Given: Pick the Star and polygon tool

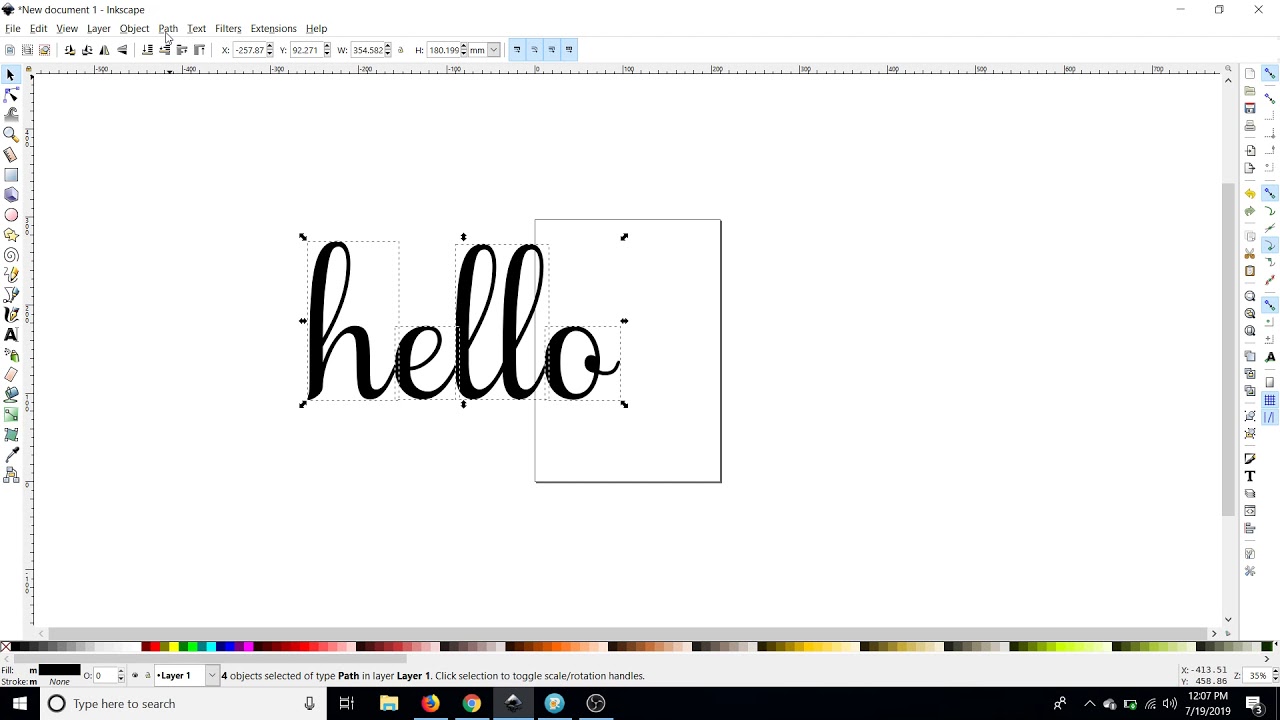Looking at the screenshot, I should [11, 235].
